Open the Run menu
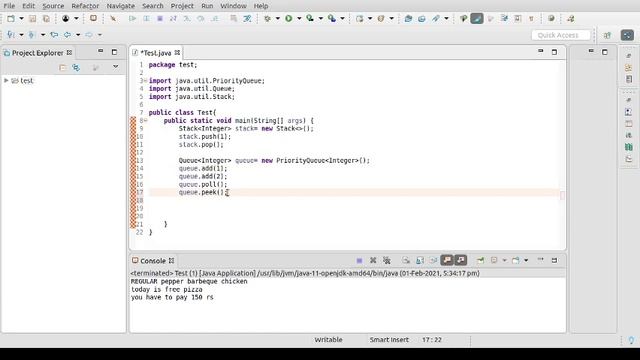The height and width of the screenshot is (360, 640). coord(207,6)
